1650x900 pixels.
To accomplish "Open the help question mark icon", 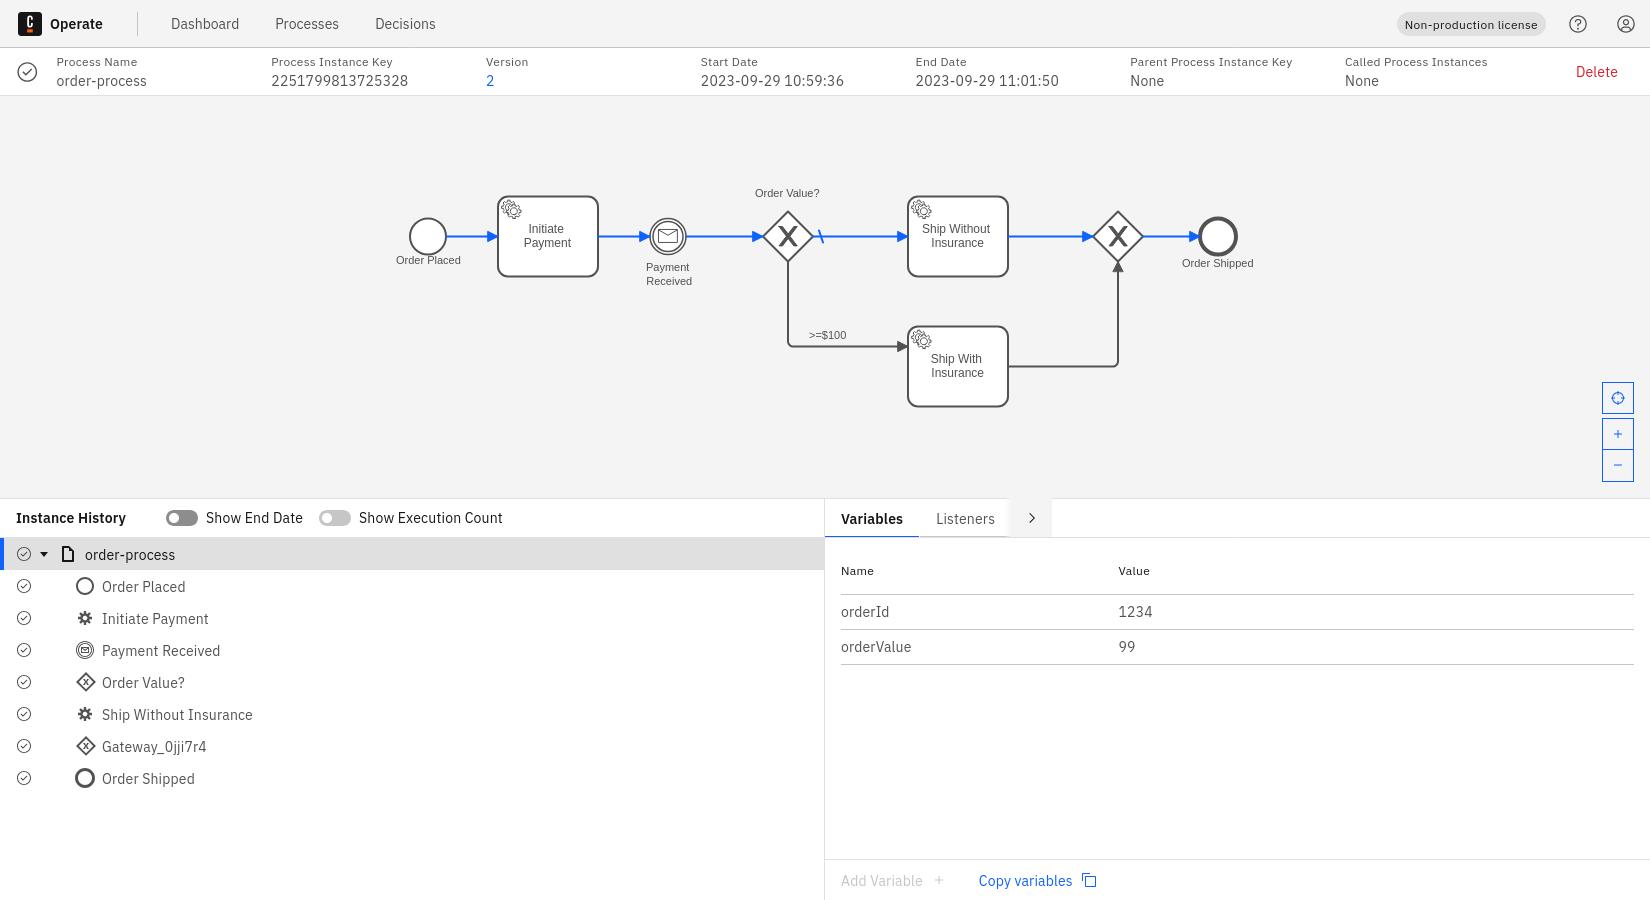I will pos(1578,24).
